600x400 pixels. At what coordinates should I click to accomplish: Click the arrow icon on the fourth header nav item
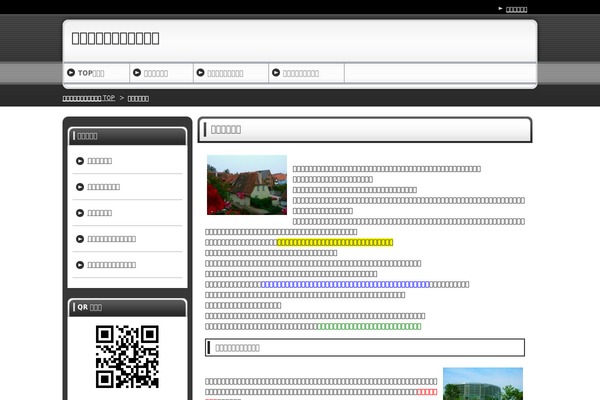coord(276,72)
